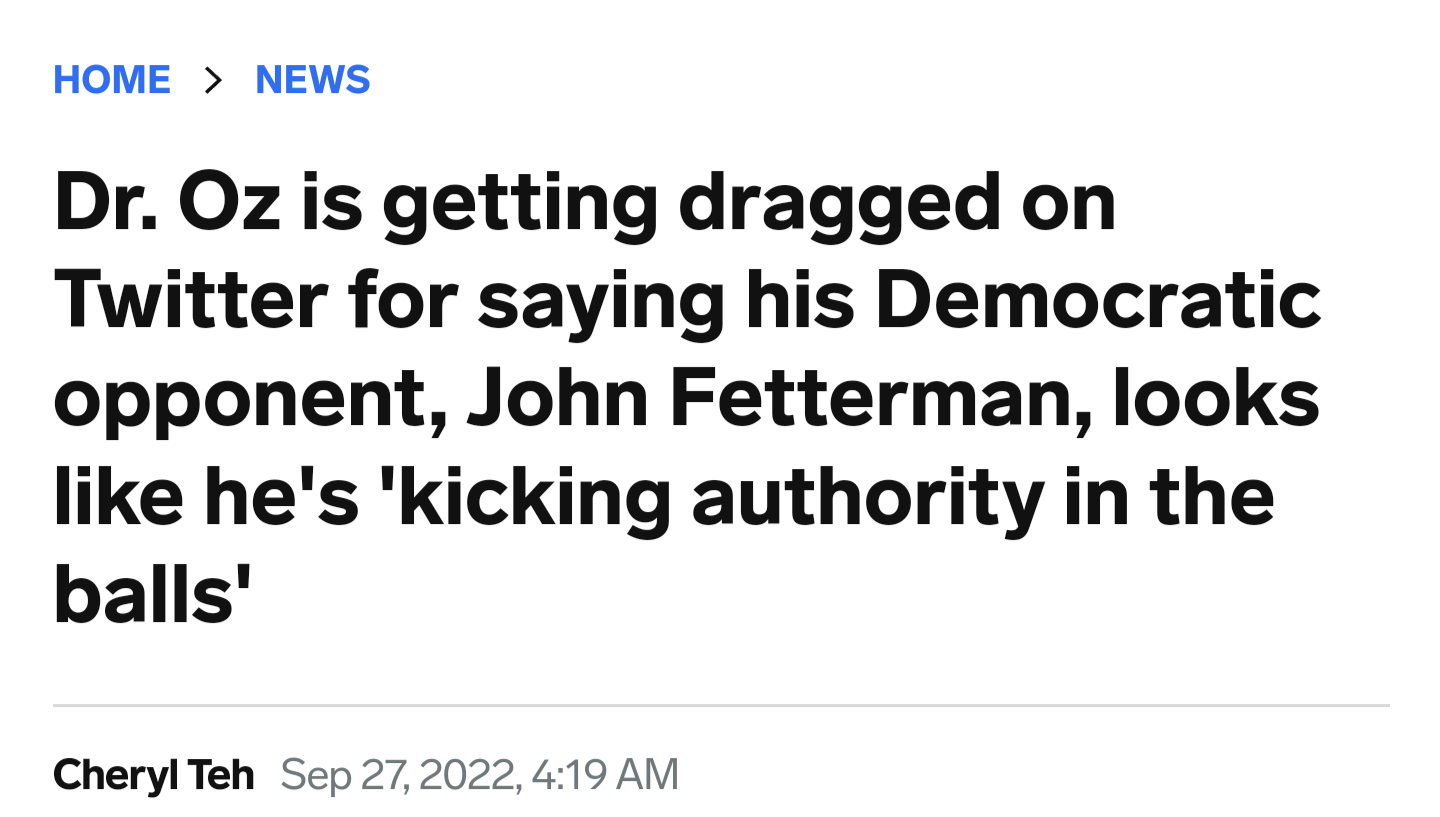Screen dimensions: 1440x817
Task: Click the word 'Twitter' in headline
Action: [190, 300]
